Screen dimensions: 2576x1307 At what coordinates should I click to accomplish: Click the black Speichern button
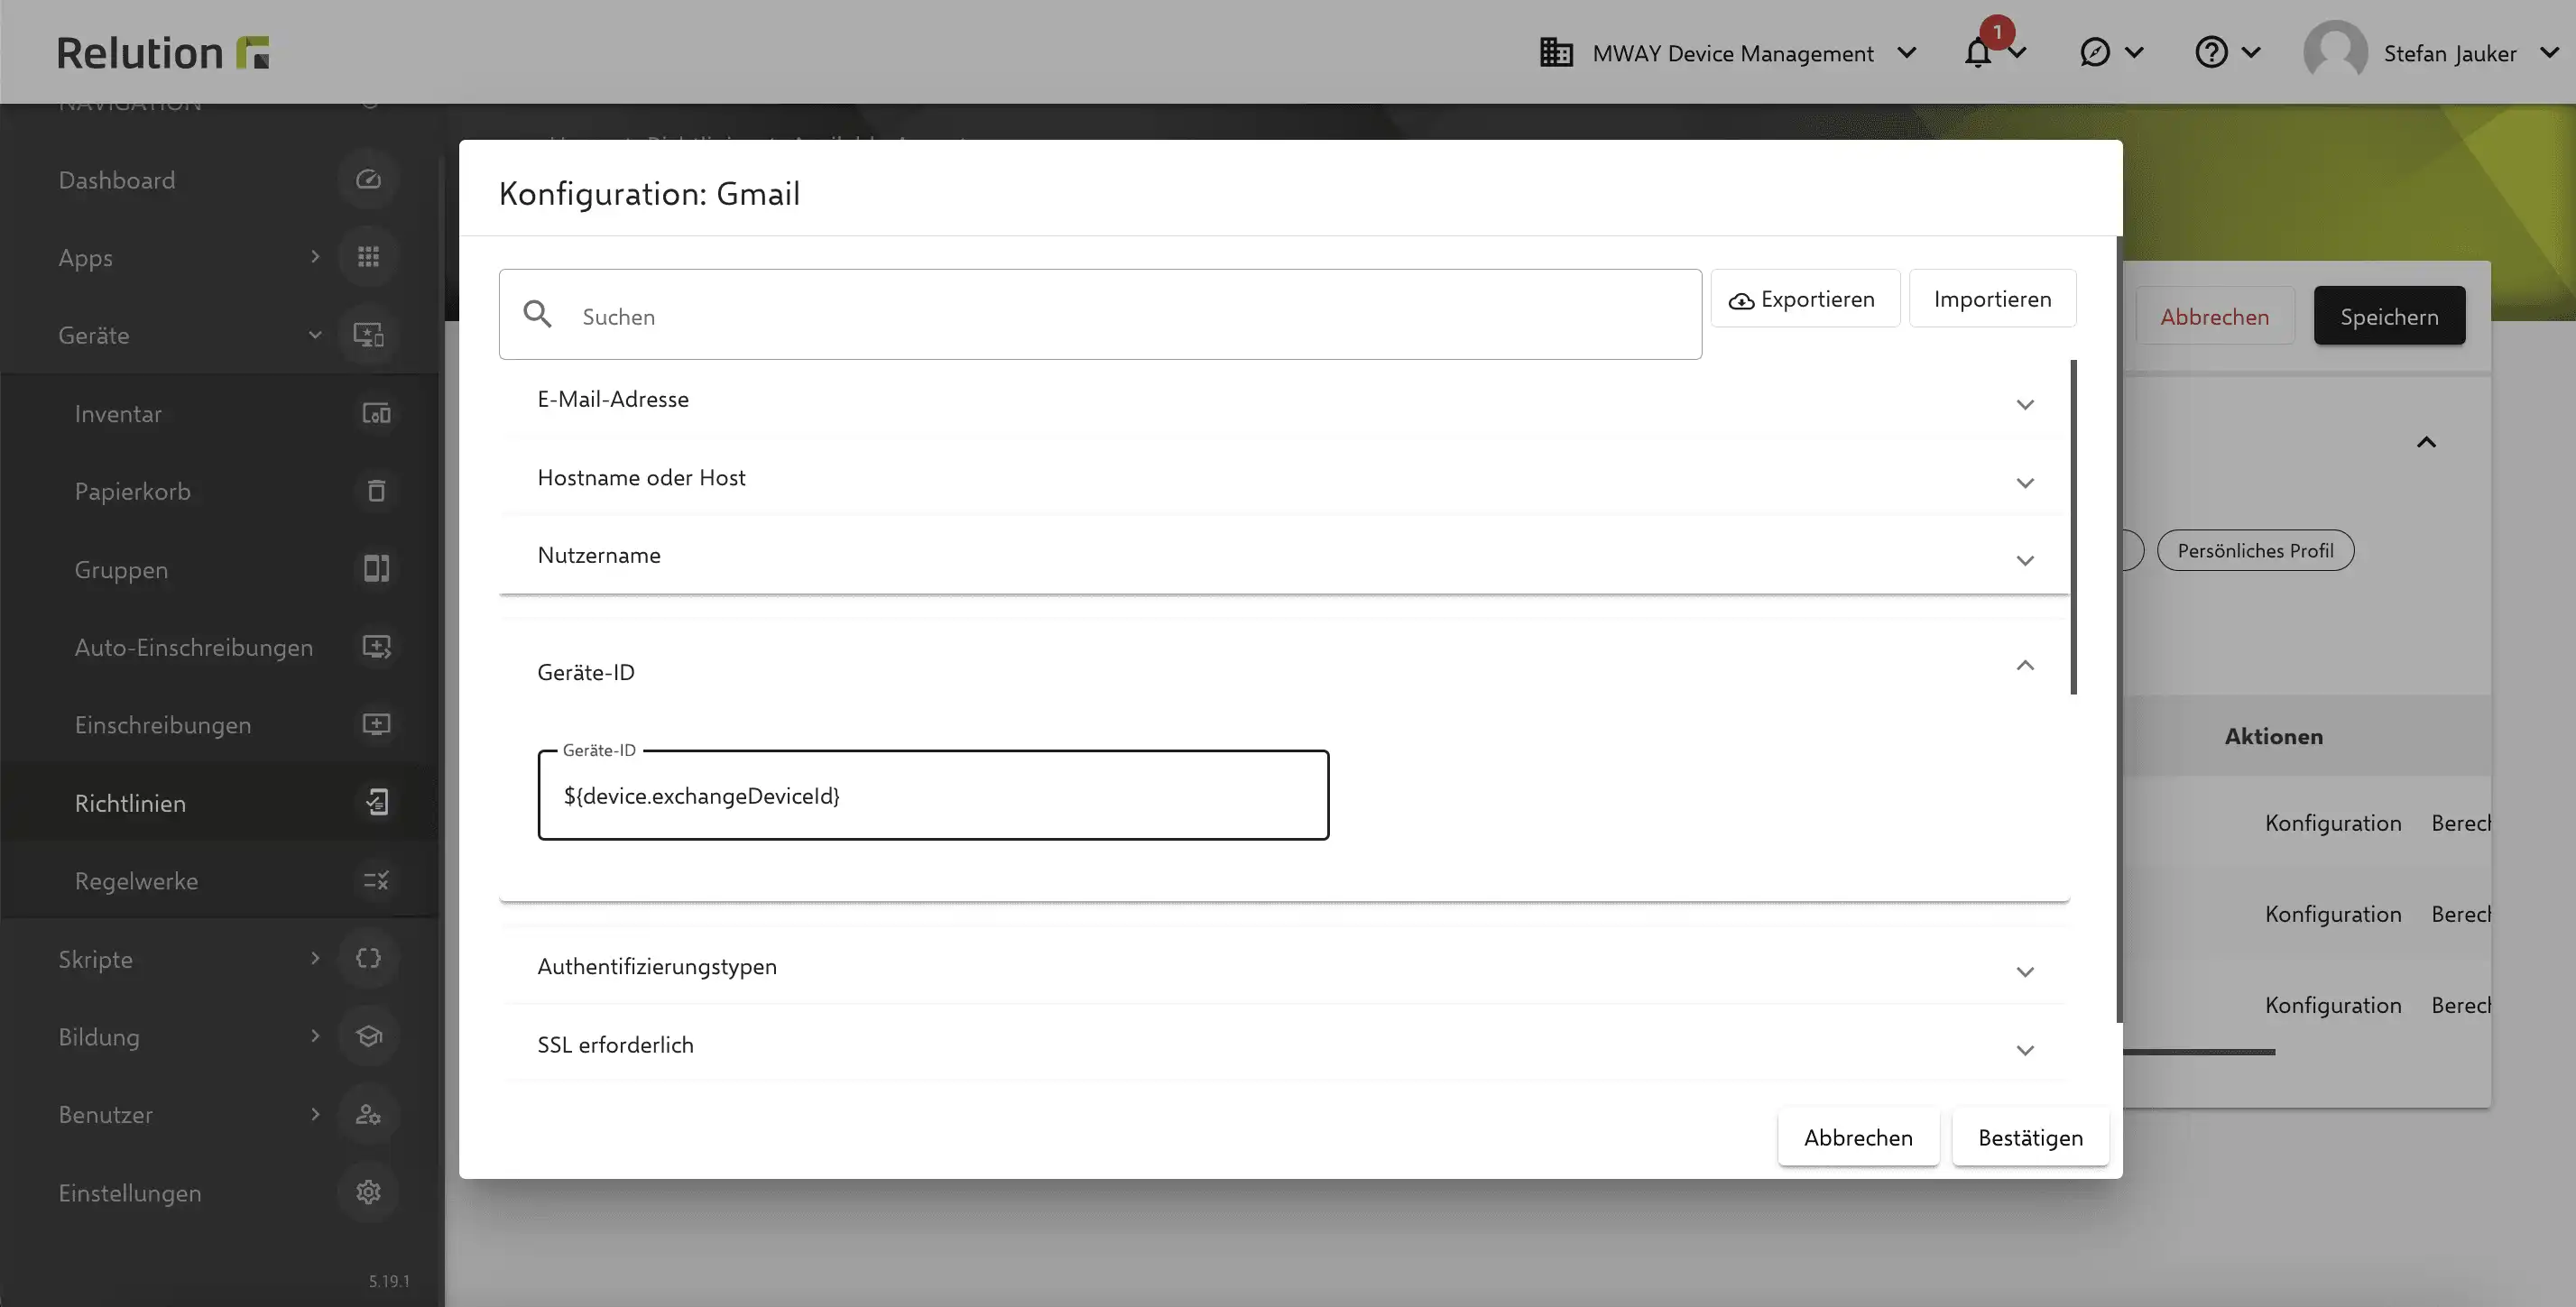[x=2389, y=316]
